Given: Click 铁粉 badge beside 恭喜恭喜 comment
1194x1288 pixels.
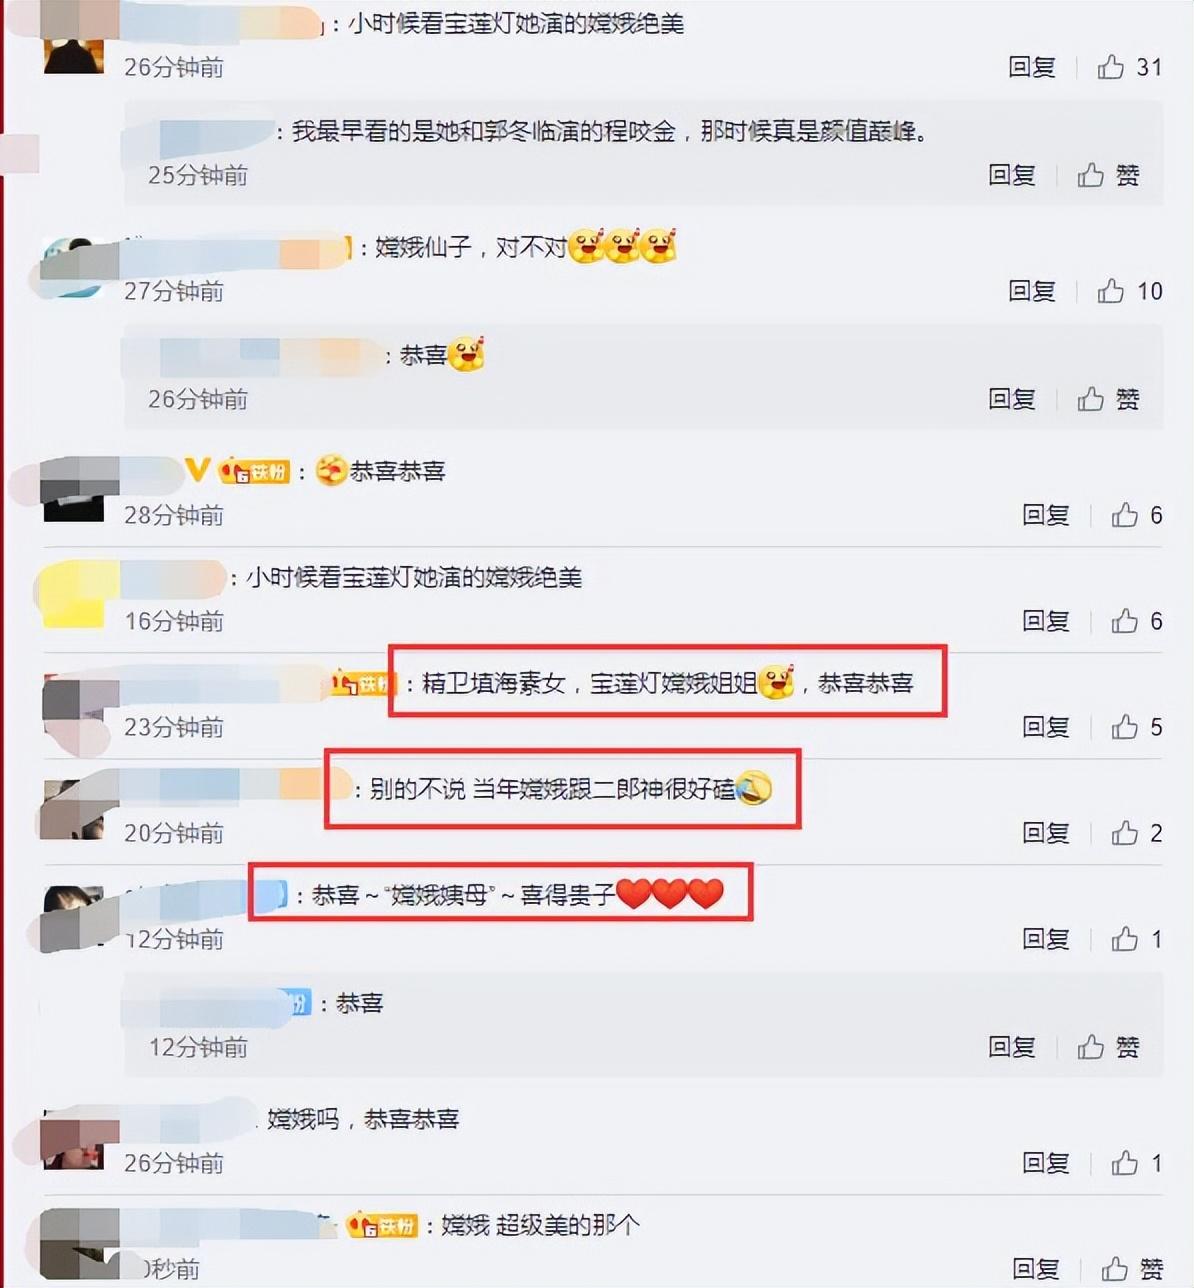Looking at the screenshot, I should click(254, 470).
